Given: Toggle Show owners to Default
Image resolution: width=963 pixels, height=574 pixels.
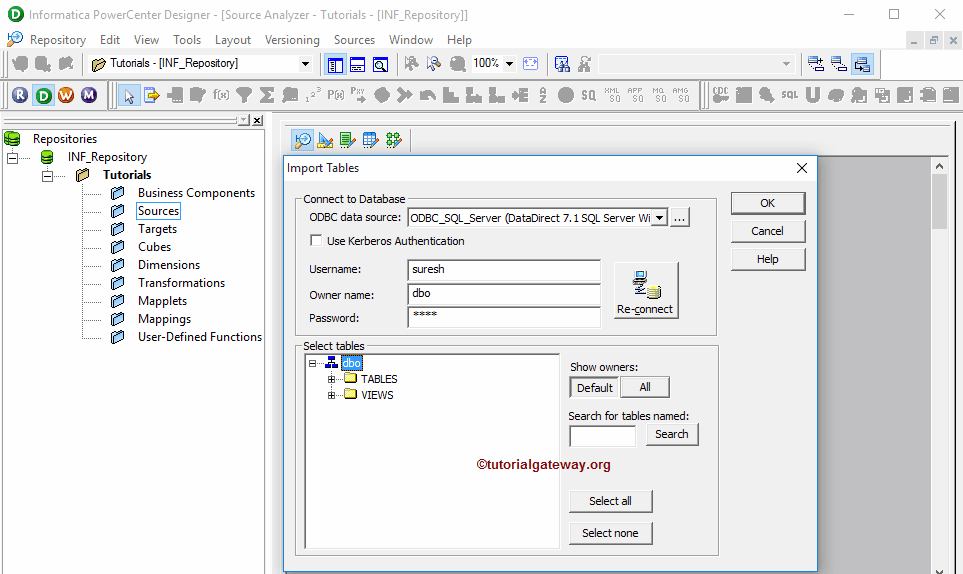Looking at the screenshot, I should [x=594, y=388].
